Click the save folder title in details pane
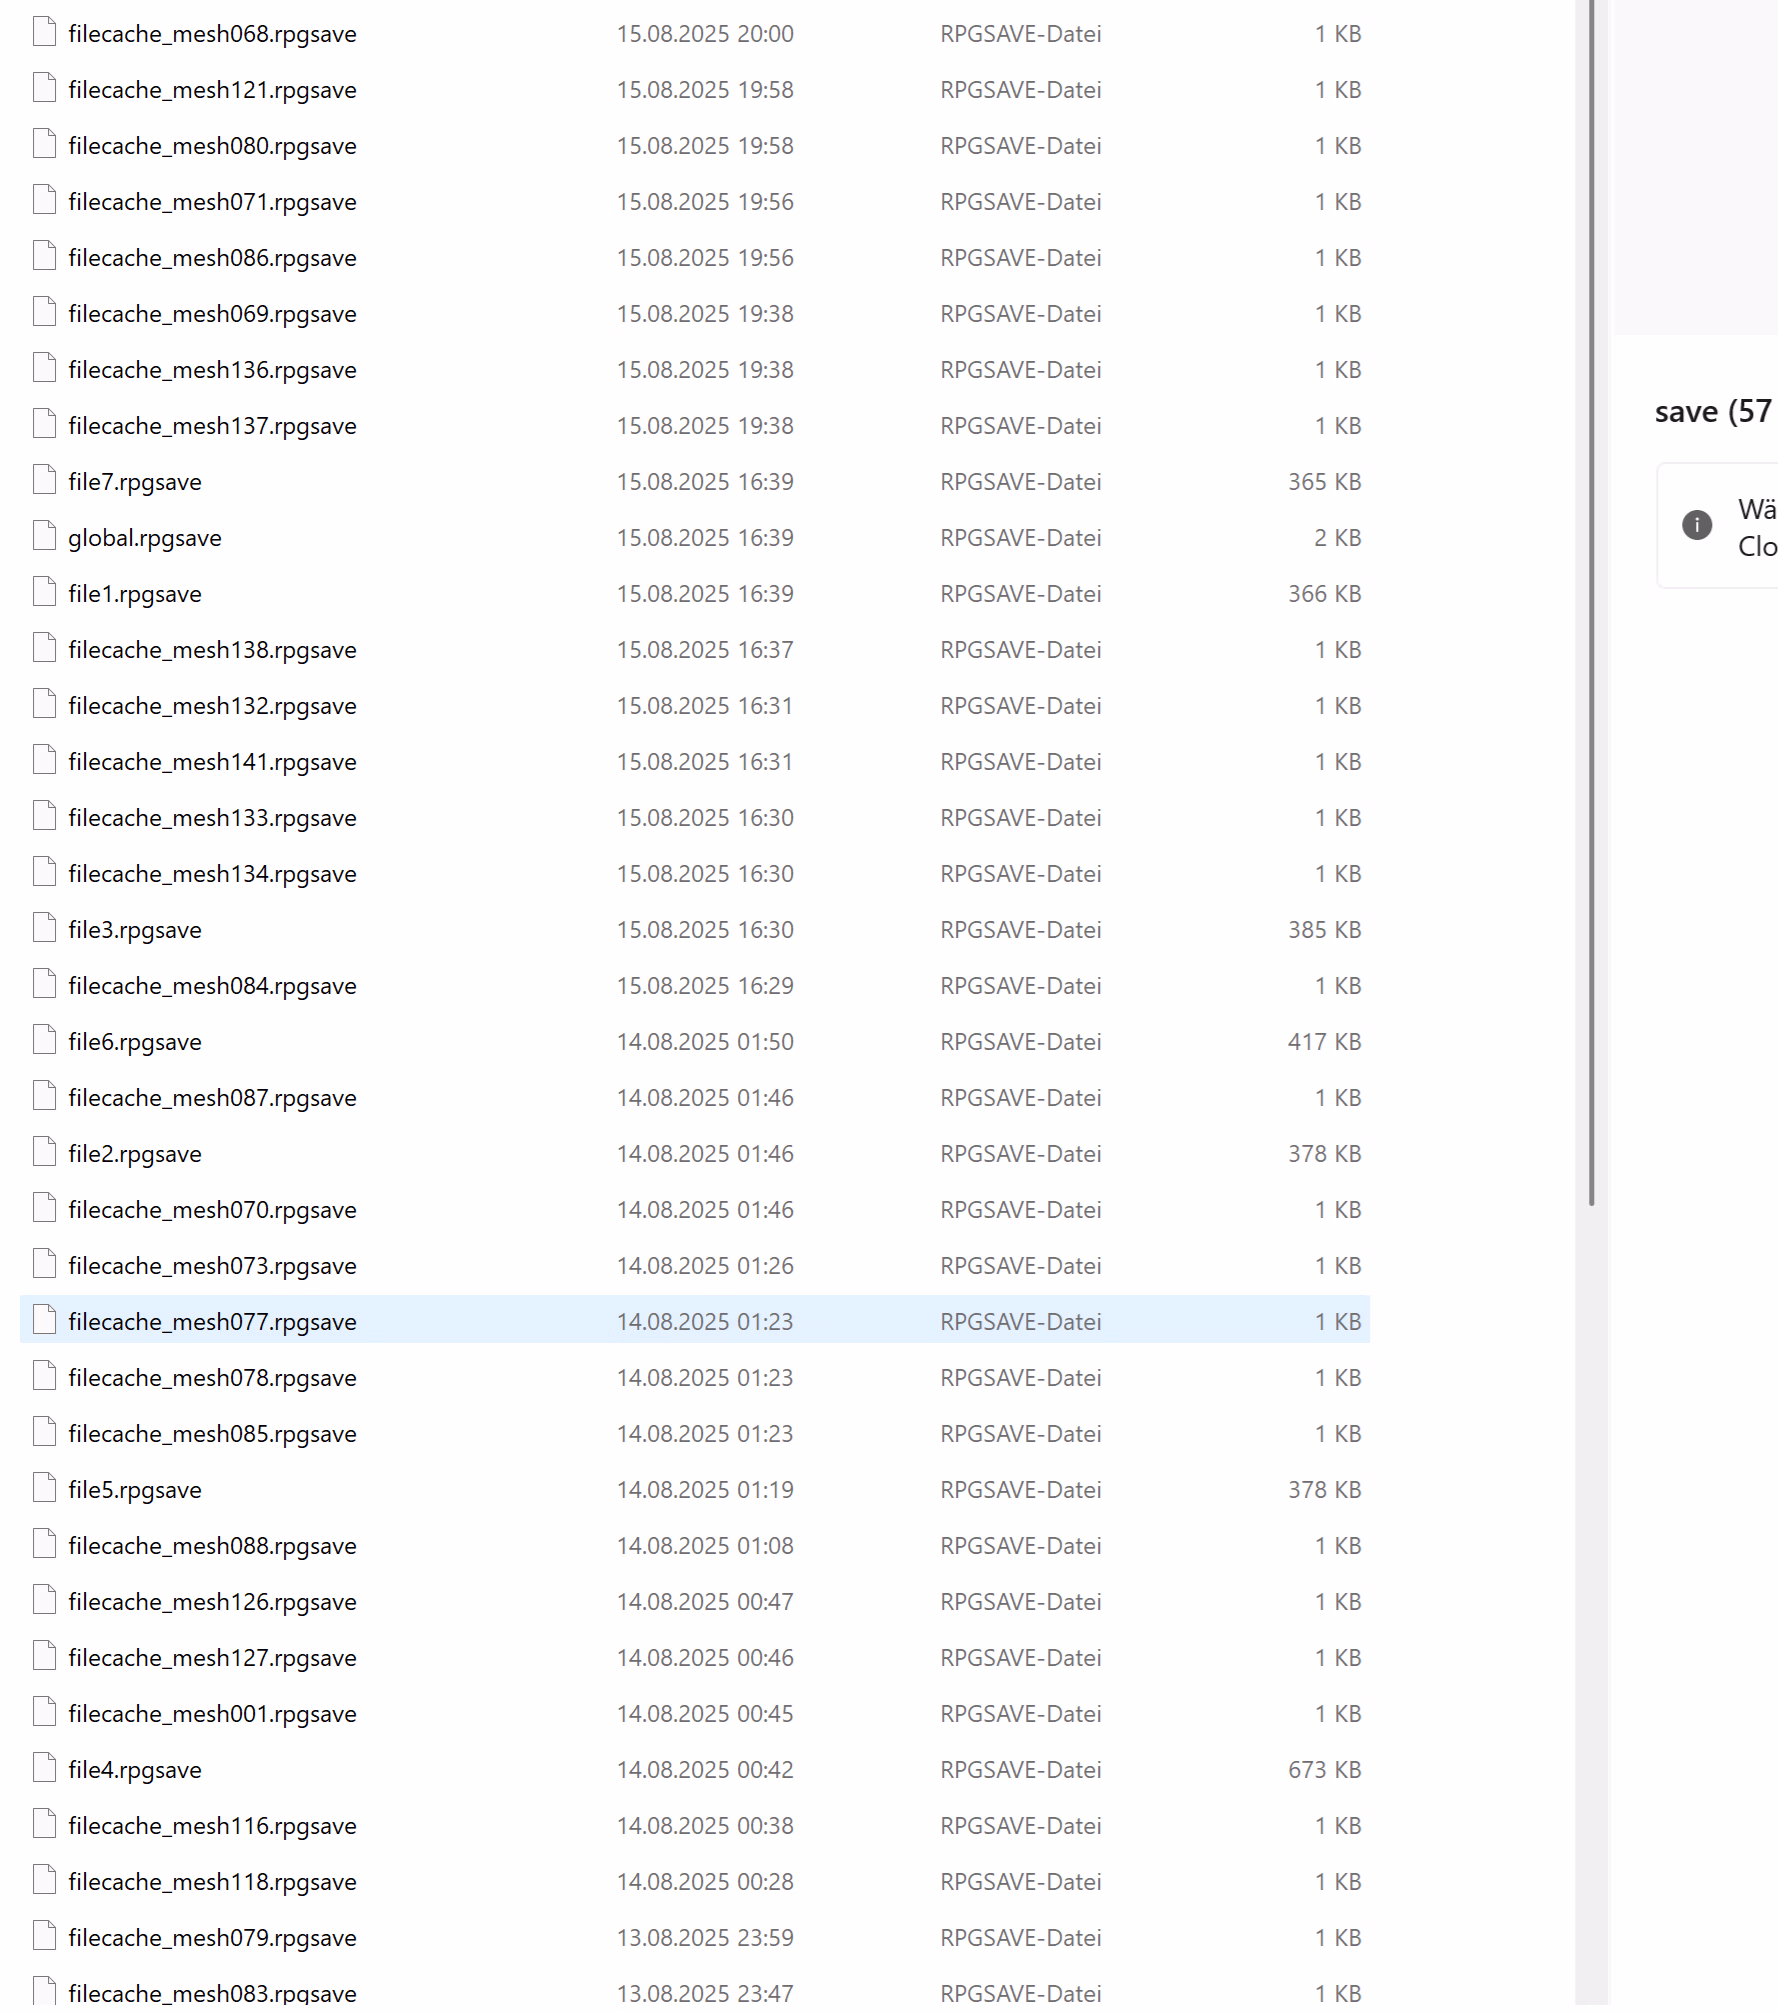 pyautogui.click(x=1712, y=412)
